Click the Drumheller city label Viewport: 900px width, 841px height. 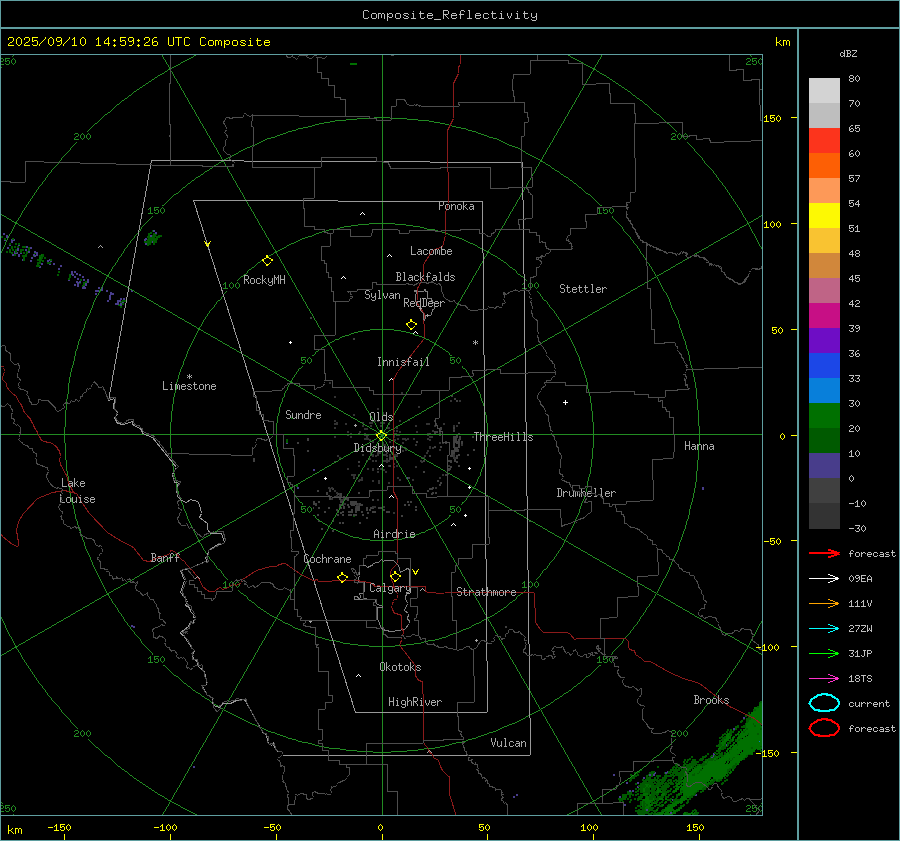click(586, 493)
